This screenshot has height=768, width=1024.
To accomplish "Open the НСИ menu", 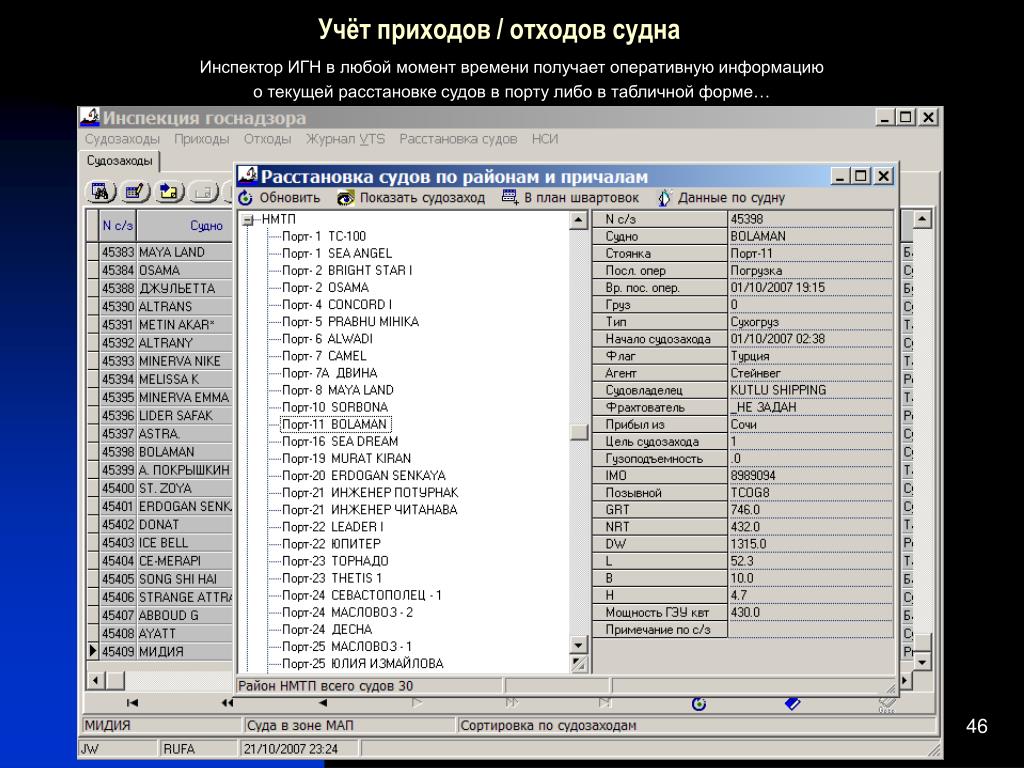I will pyautogui.click(x=545, y=139).
